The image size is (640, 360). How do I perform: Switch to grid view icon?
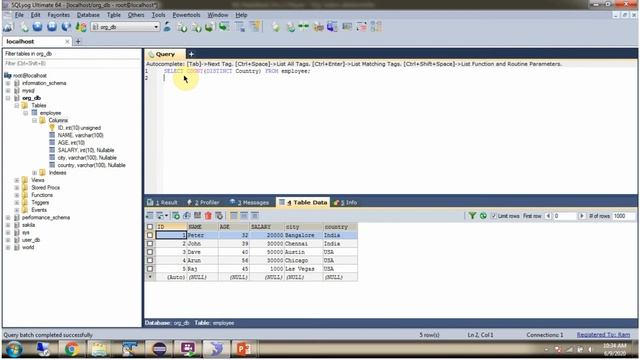point(234,216)
